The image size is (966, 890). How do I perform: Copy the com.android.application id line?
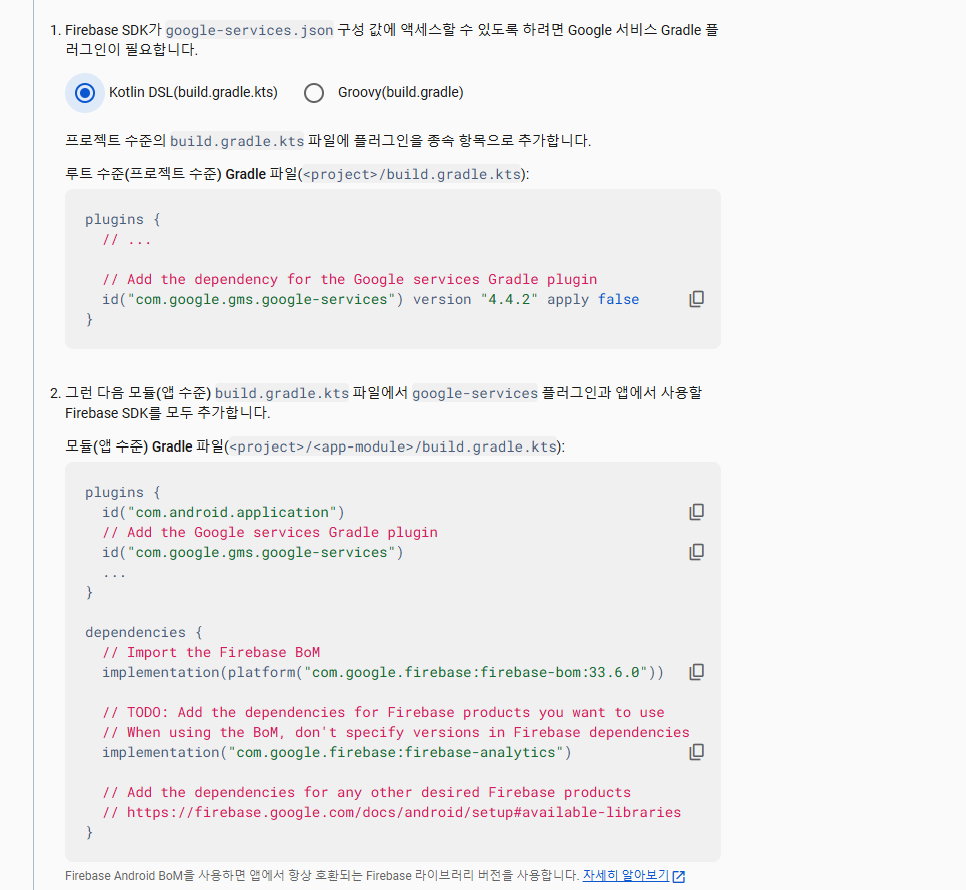point(697,512)
